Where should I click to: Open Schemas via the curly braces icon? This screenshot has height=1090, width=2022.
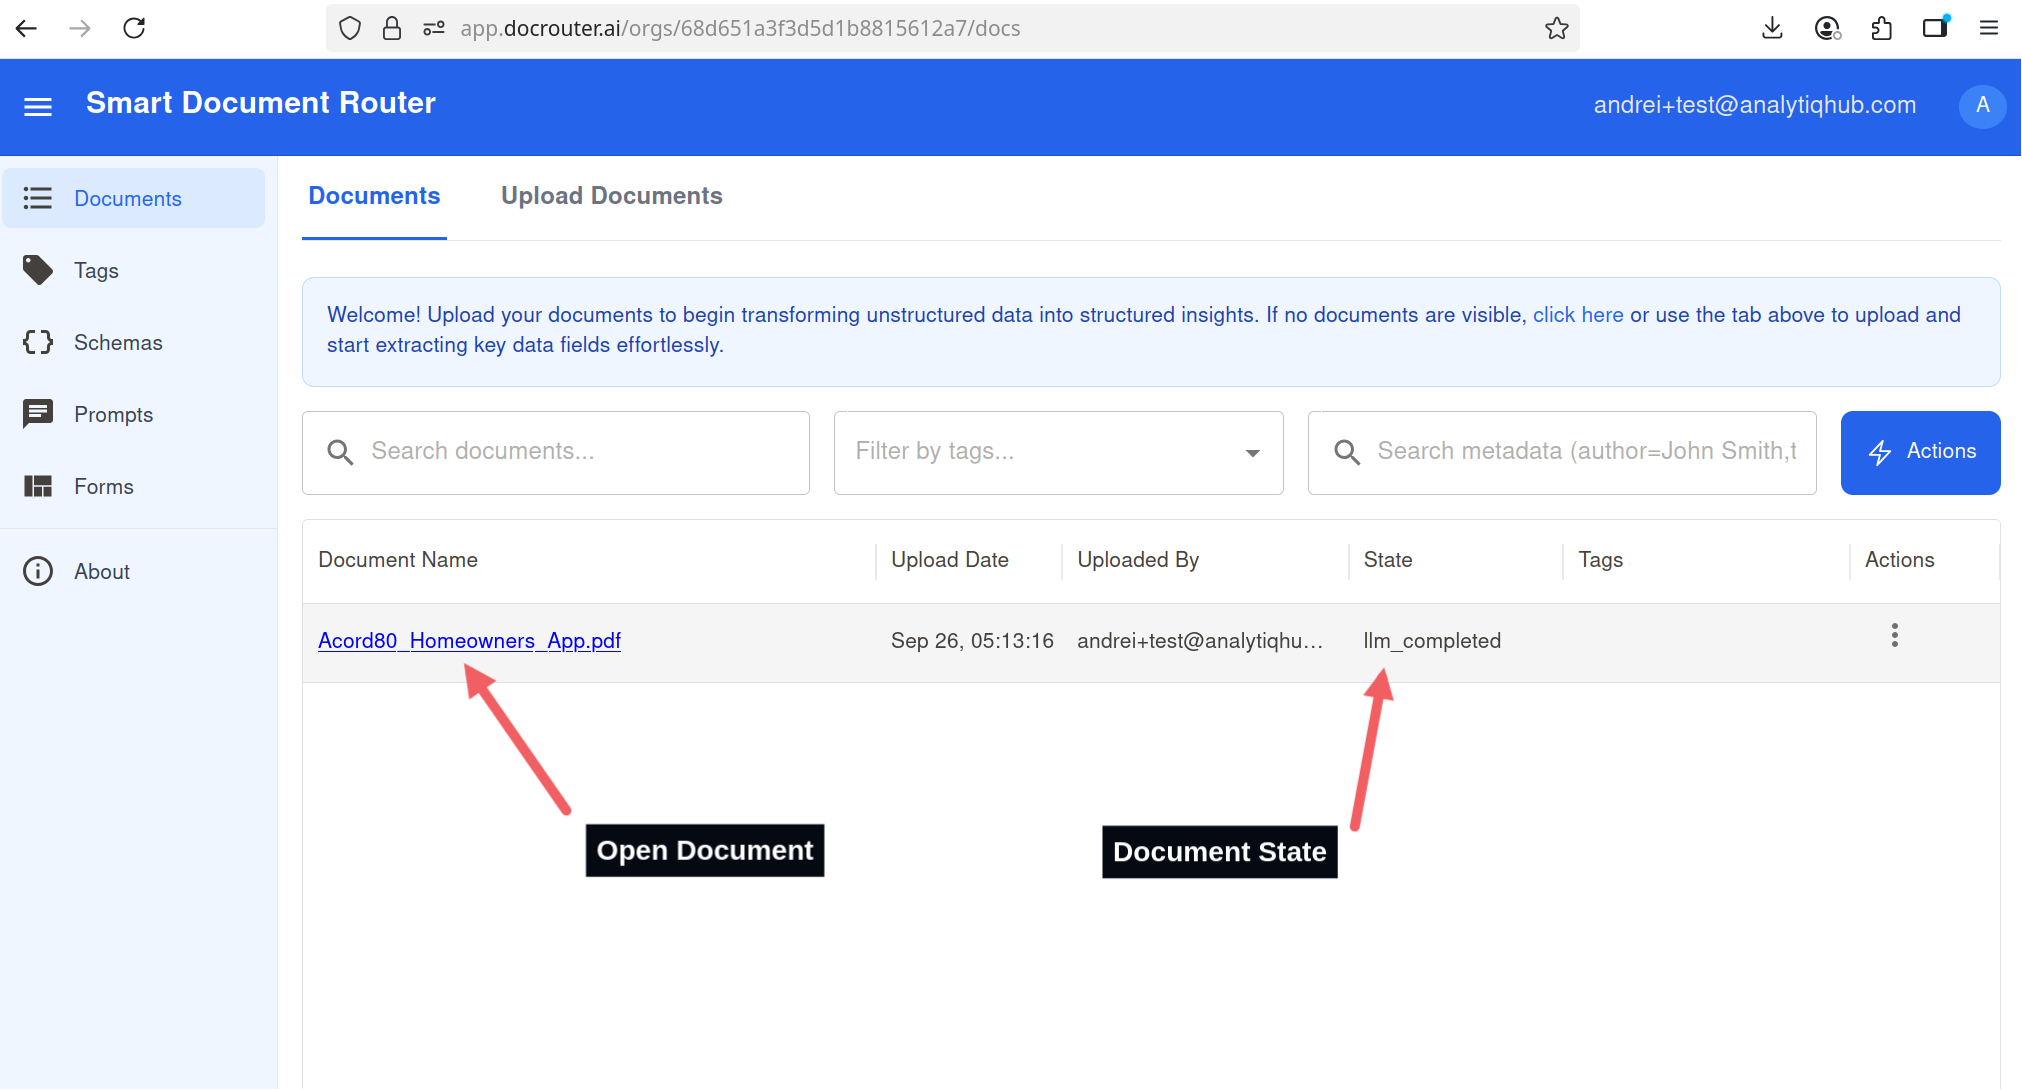coord(38,342)
